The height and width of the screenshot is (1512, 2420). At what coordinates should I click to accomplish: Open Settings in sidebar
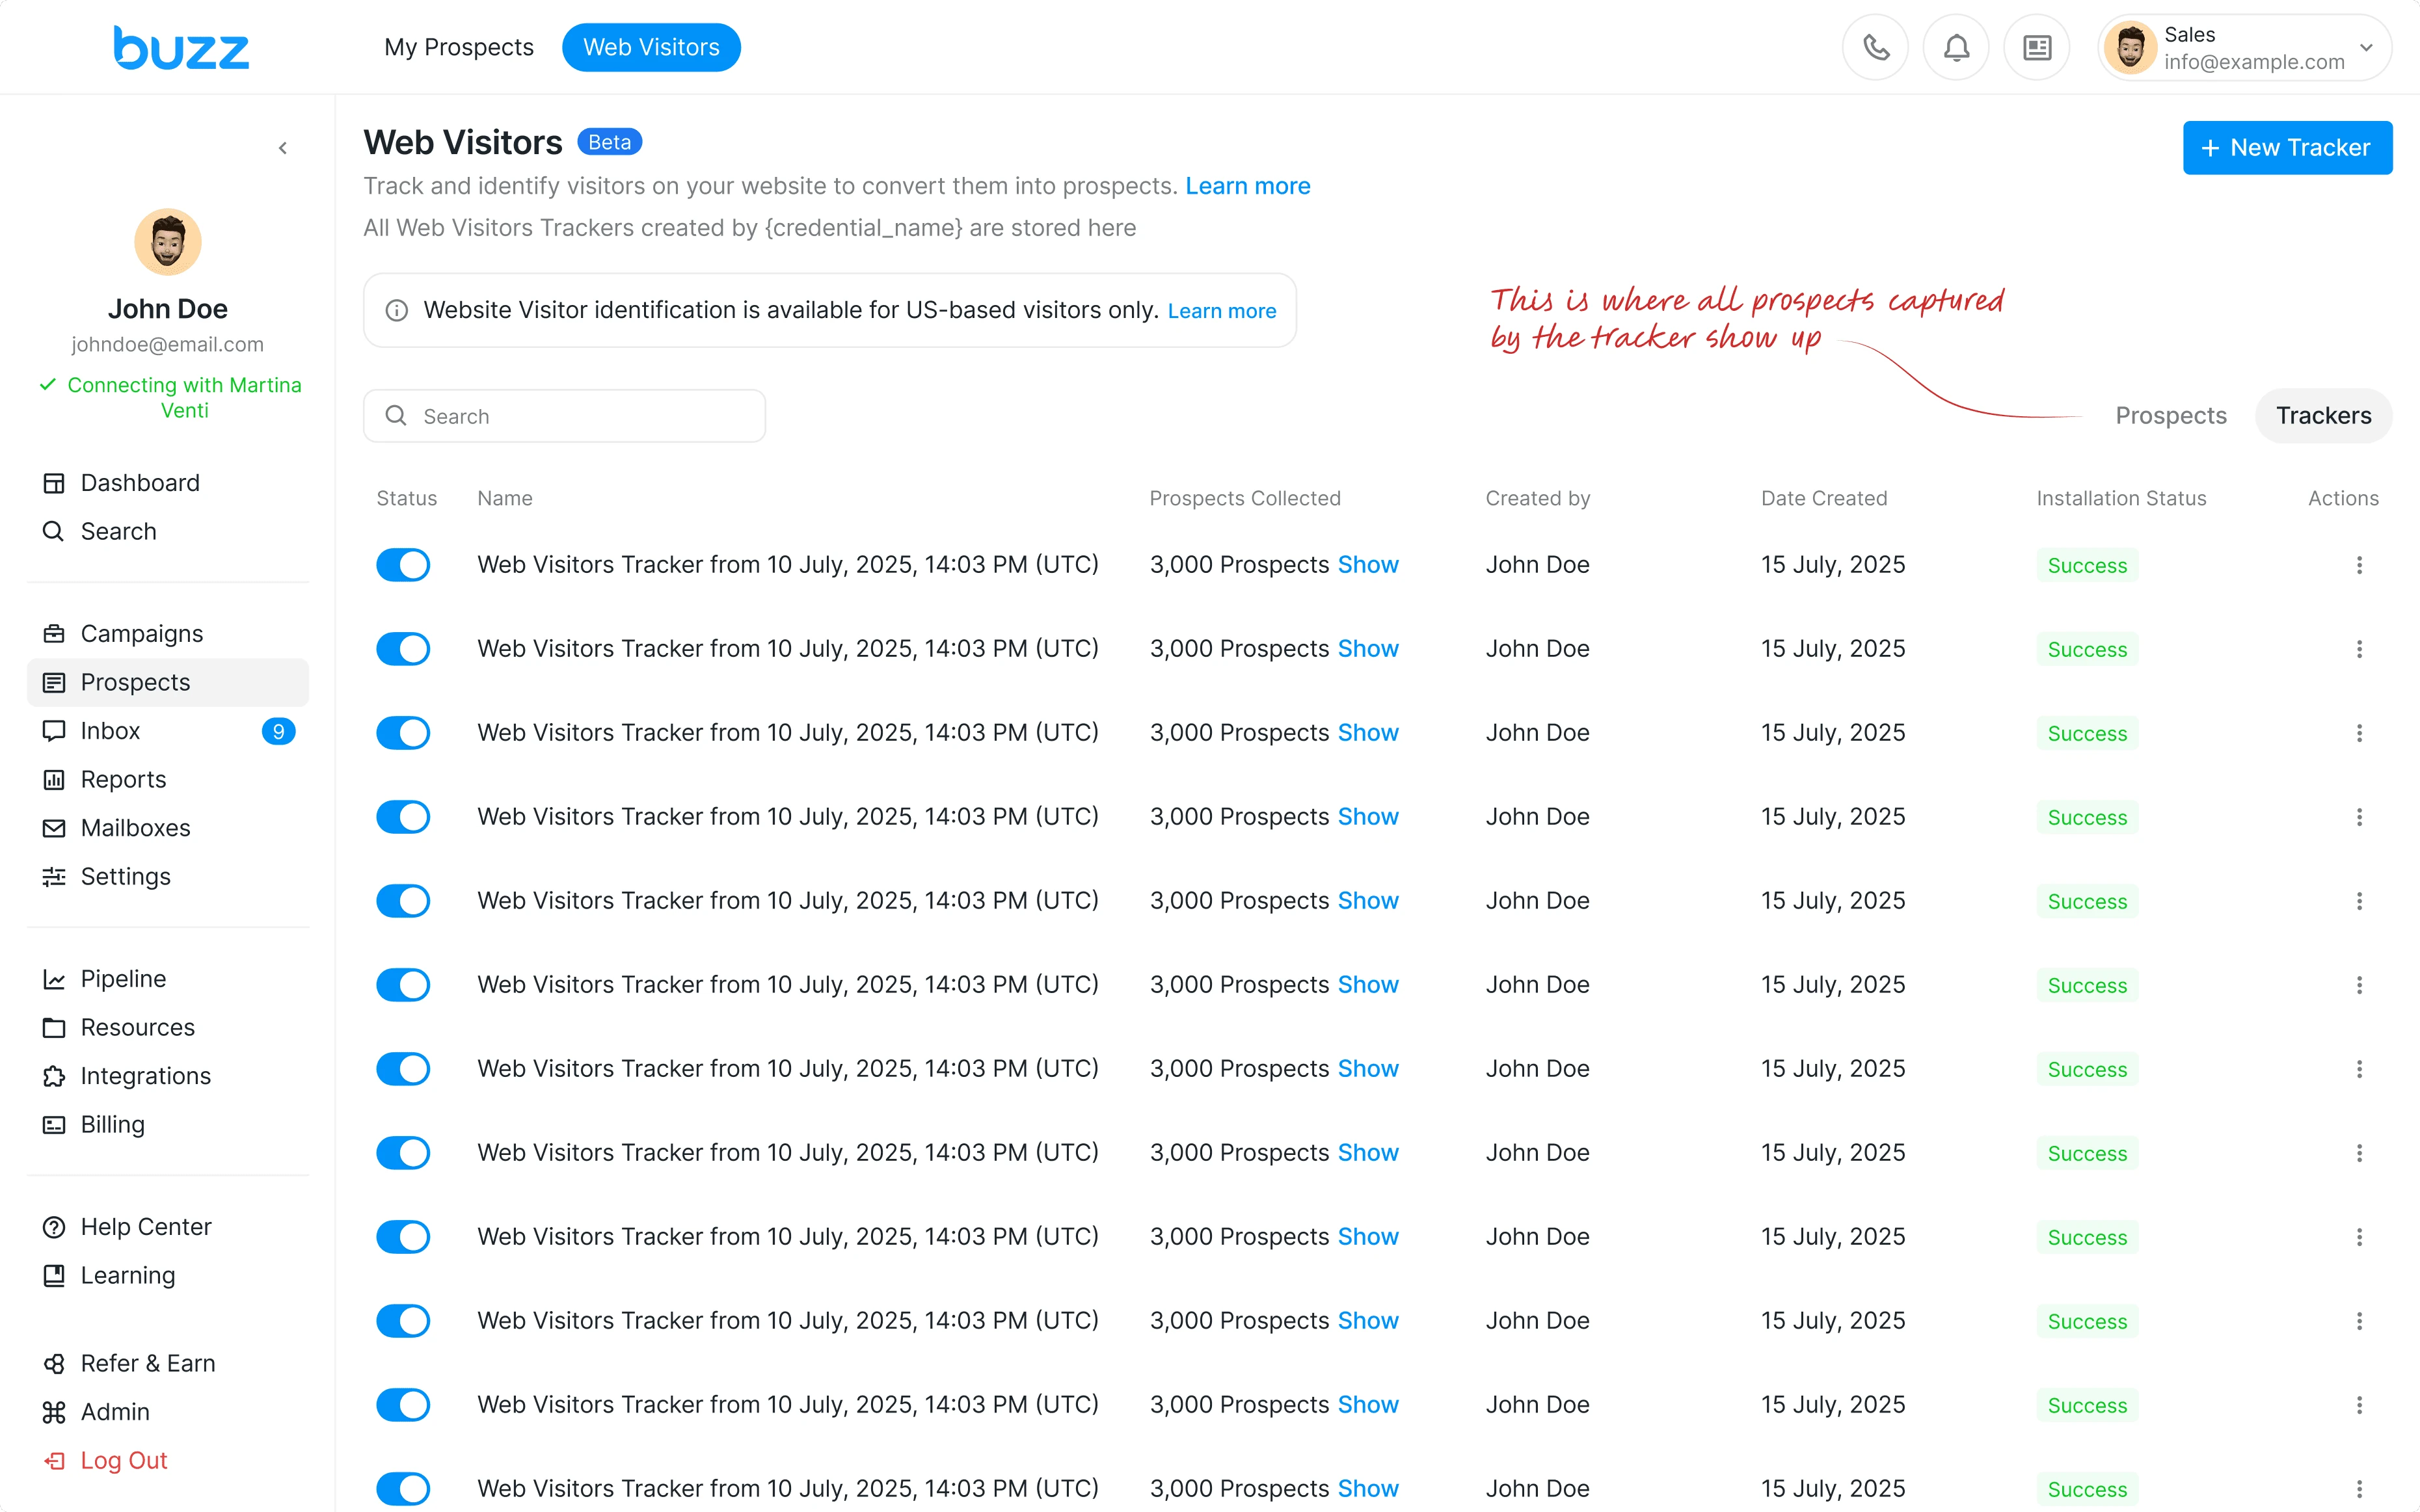pos(168,876)
